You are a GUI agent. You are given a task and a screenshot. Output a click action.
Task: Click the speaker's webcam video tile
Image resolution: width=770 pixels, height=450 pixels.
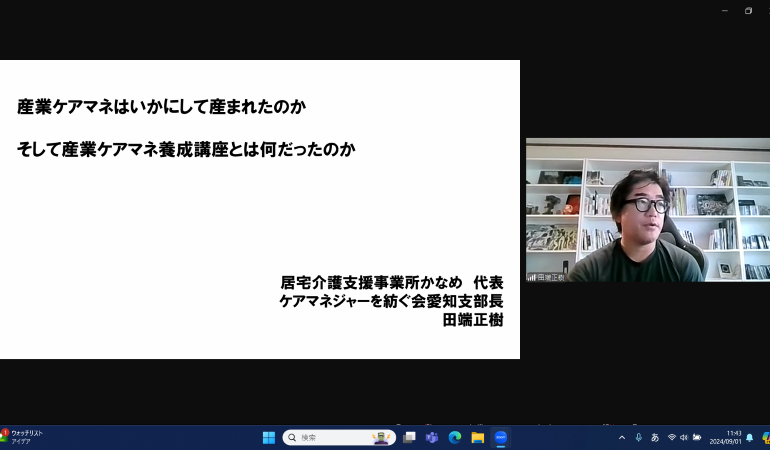click(647, 210)
